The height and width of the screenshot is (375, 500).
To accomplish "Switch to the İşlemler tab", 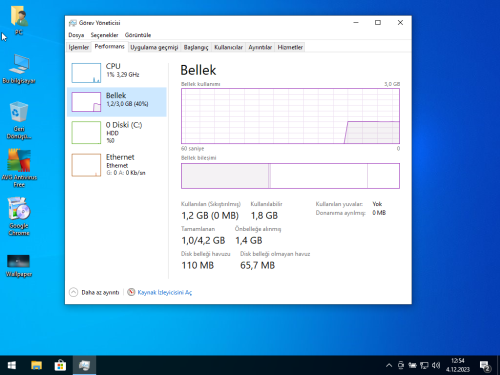I will 79,47.
